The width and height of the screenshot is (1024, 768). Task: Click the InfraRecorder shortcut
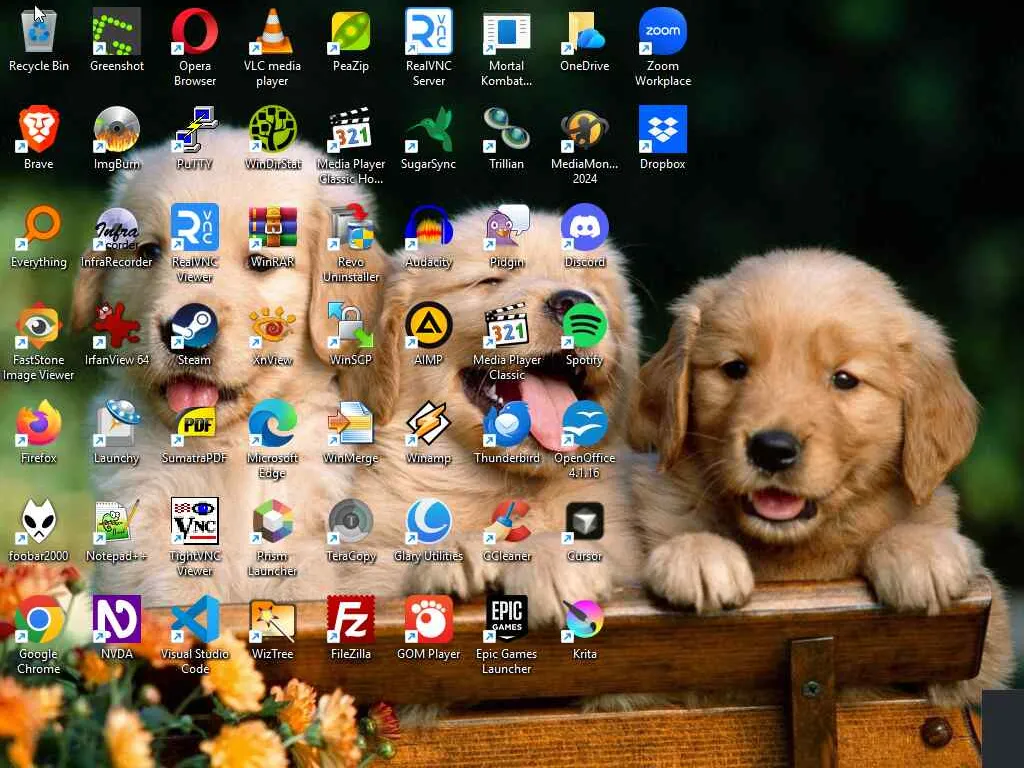(x=116, y=227)
